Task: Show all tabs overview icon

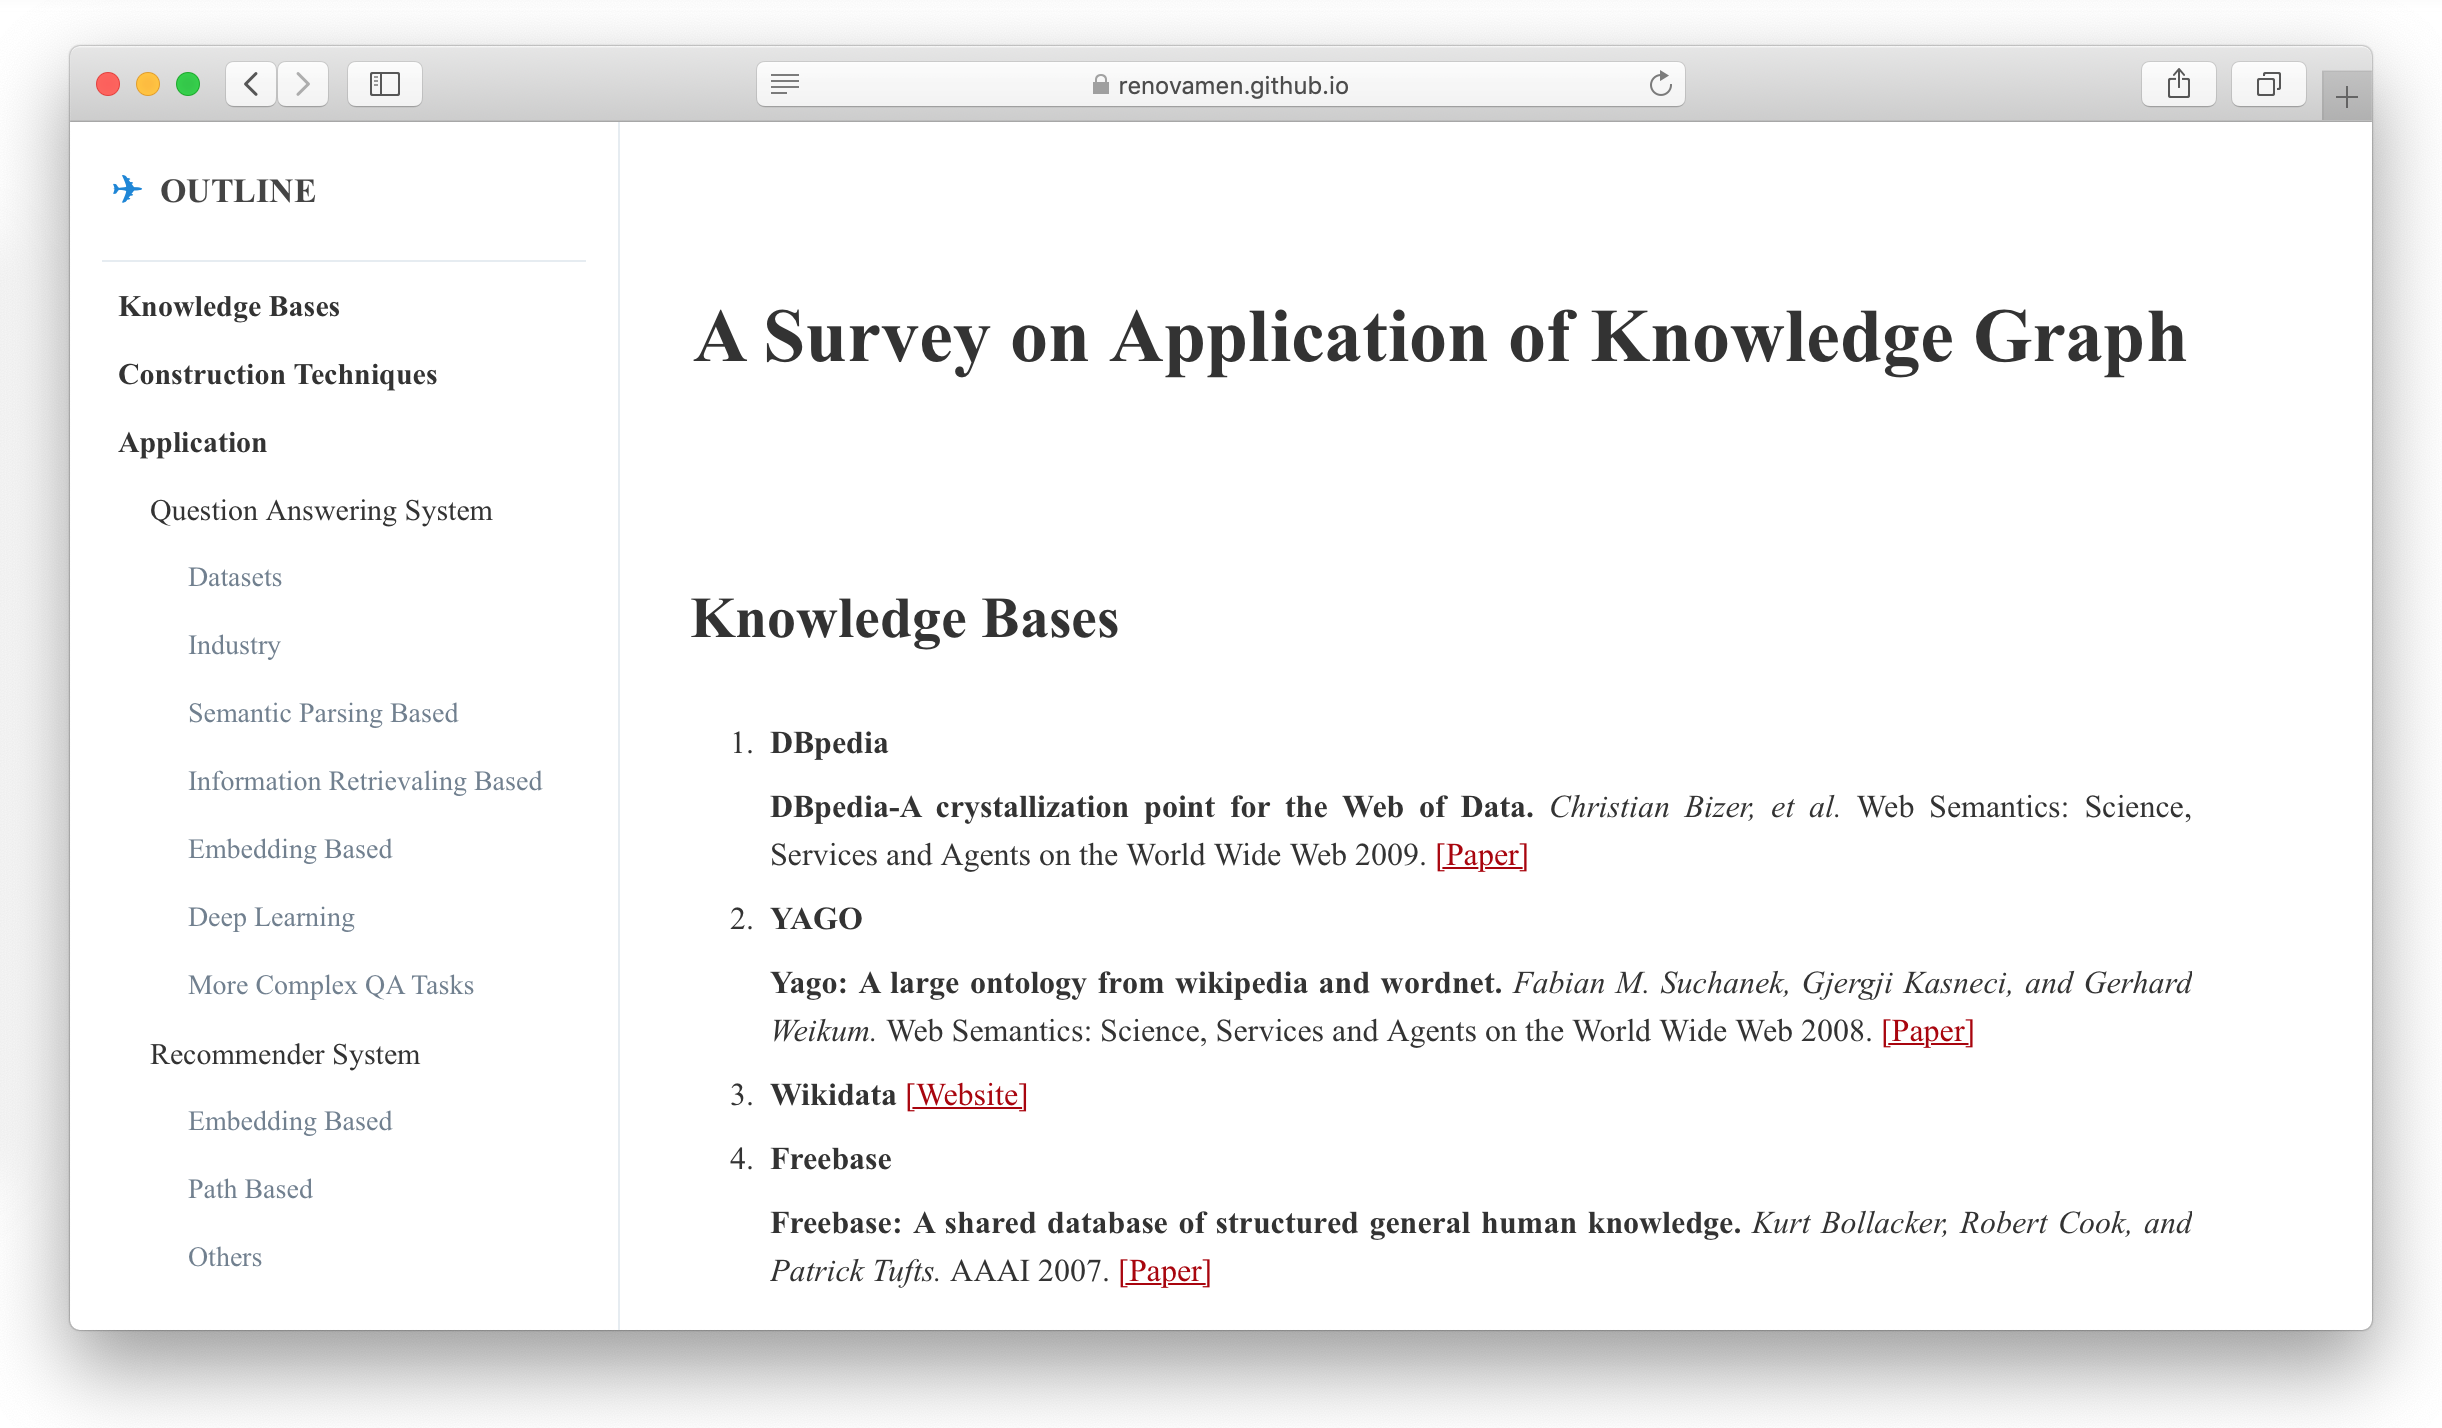Action: 2269,84
